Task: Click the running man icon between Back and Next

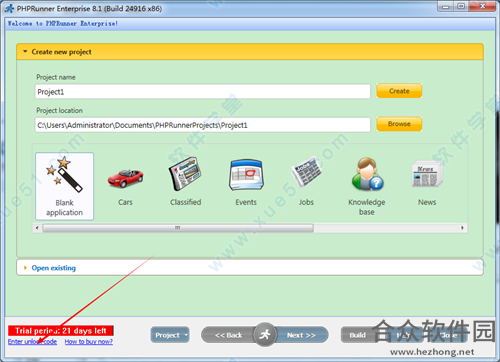Action: tap(265, 334)
